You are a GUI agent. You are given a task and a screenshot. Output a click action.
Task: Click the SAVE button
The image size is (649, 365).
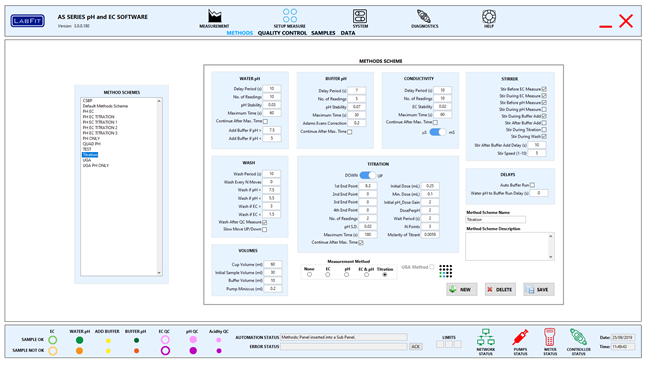pos(538,290)
